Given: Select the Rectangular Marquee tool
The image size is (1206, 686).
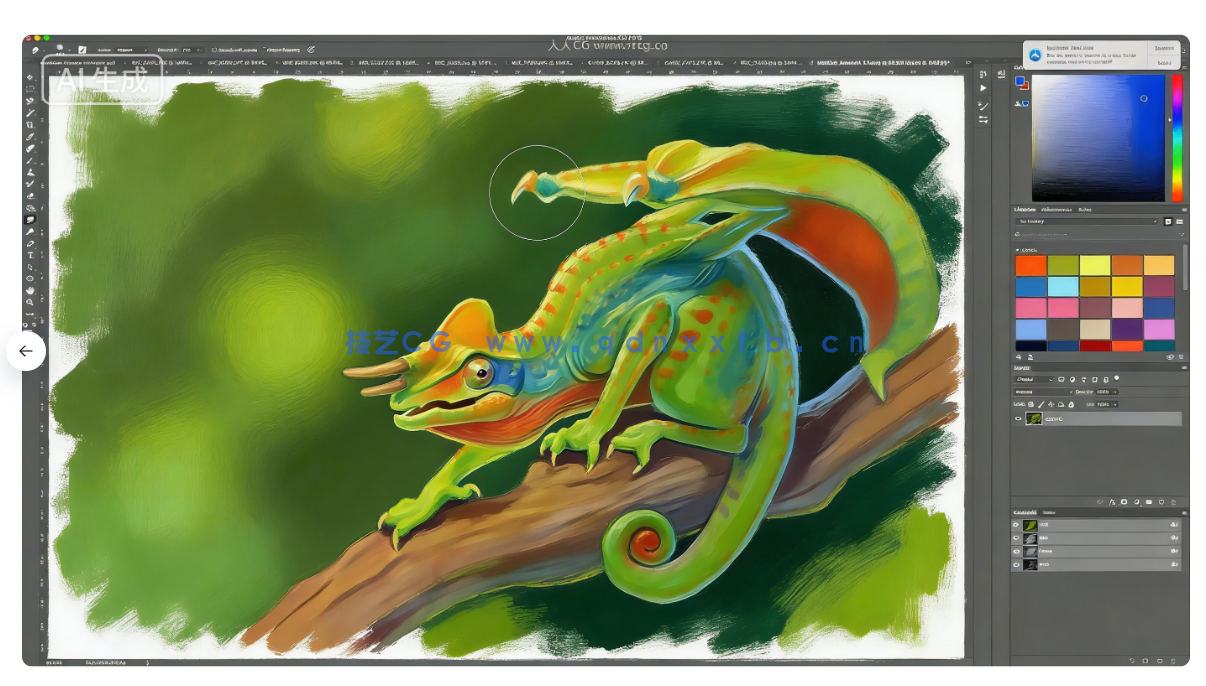Looking at the screenshot, I should pyautogui.click(x=30, y=89).
